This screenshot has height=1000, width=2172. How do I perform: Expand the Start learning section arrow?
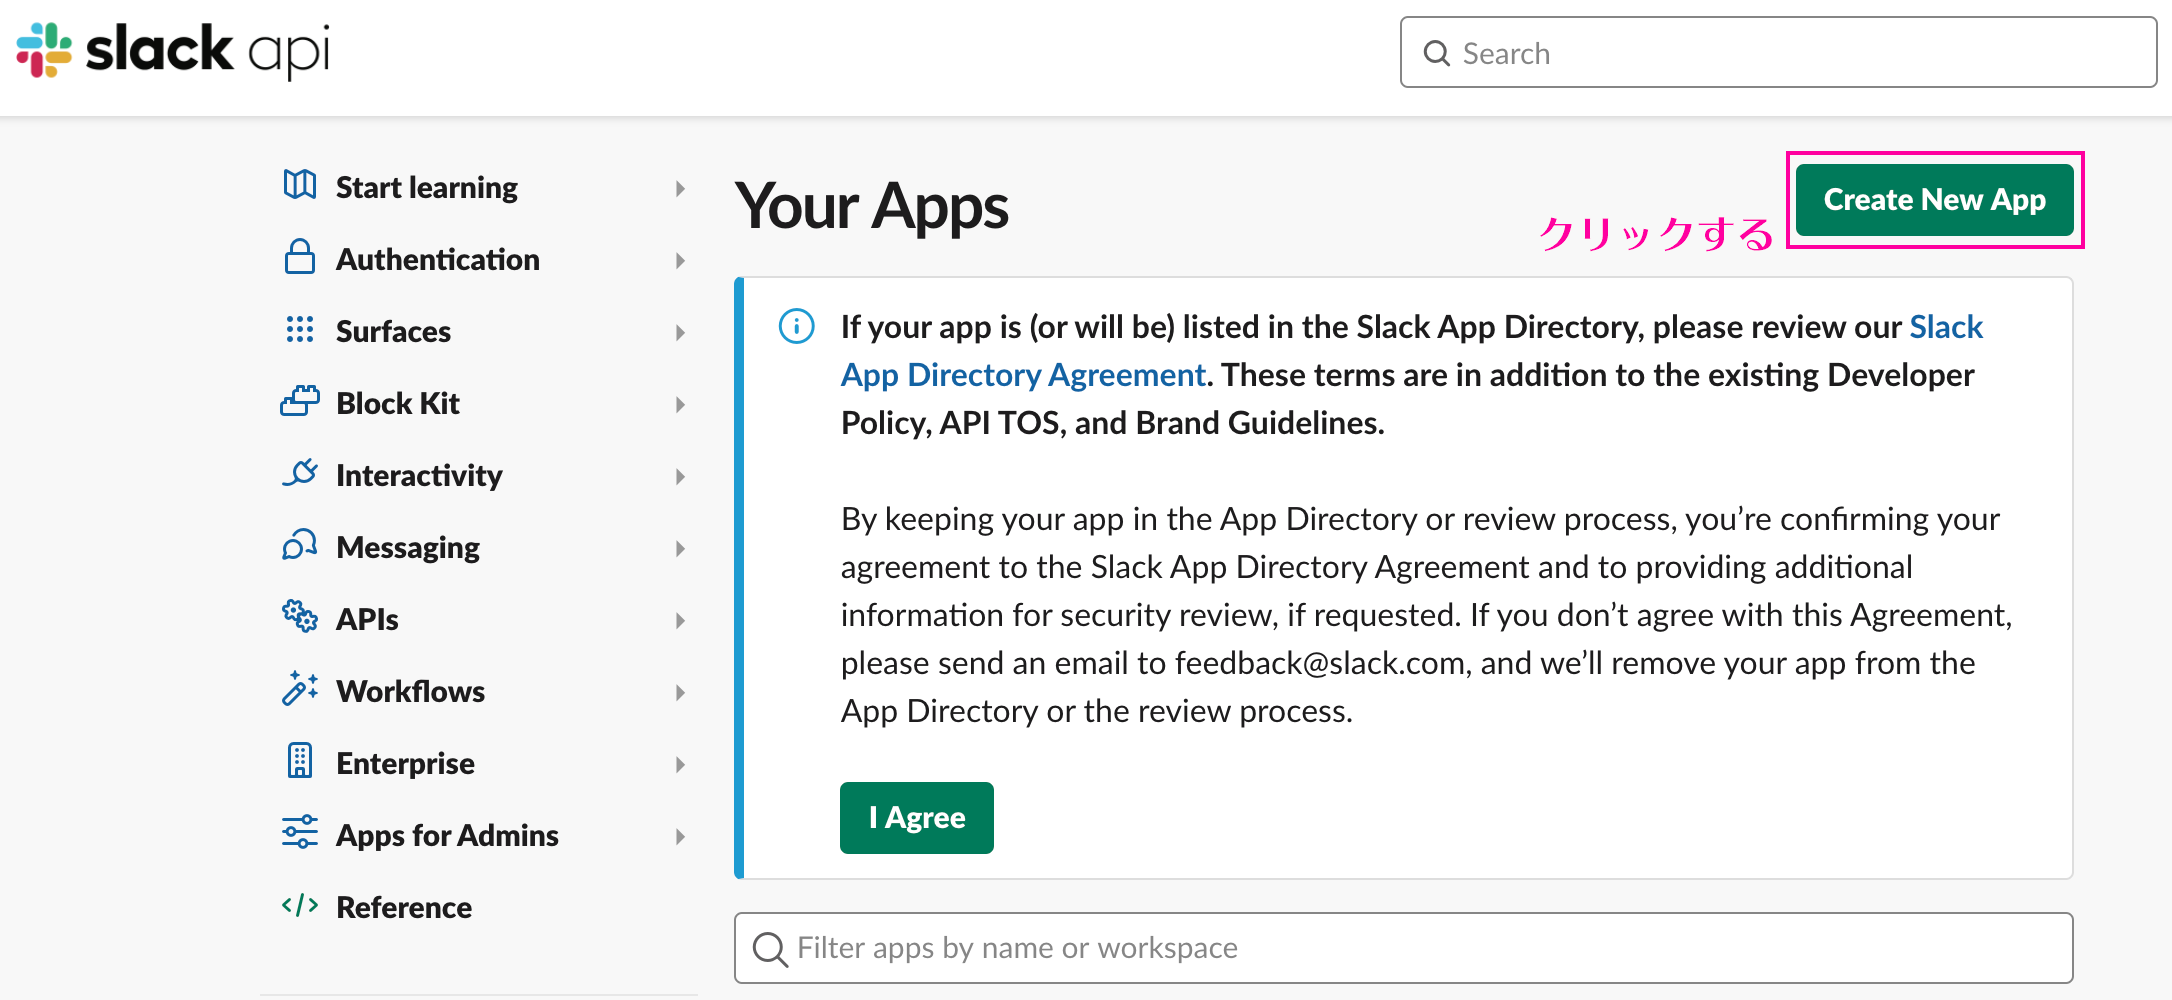click(680, 188)
